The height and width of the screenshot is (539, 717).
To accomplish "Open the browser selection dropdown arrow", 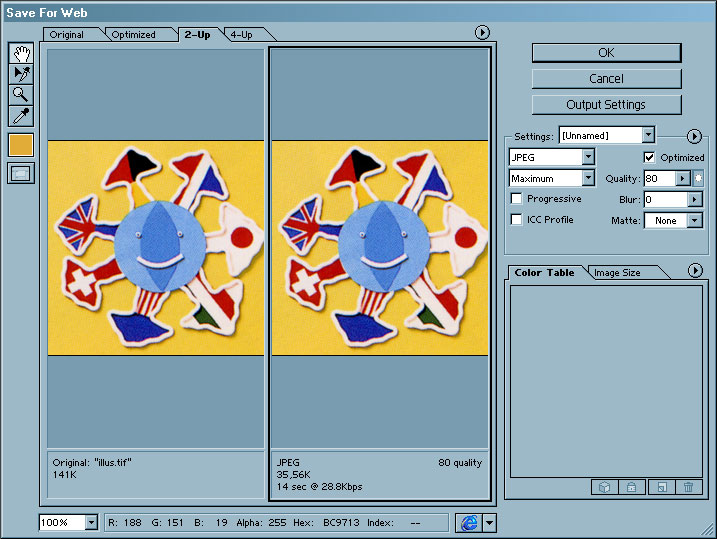I will pyautogui.click(x=489, y=523).
